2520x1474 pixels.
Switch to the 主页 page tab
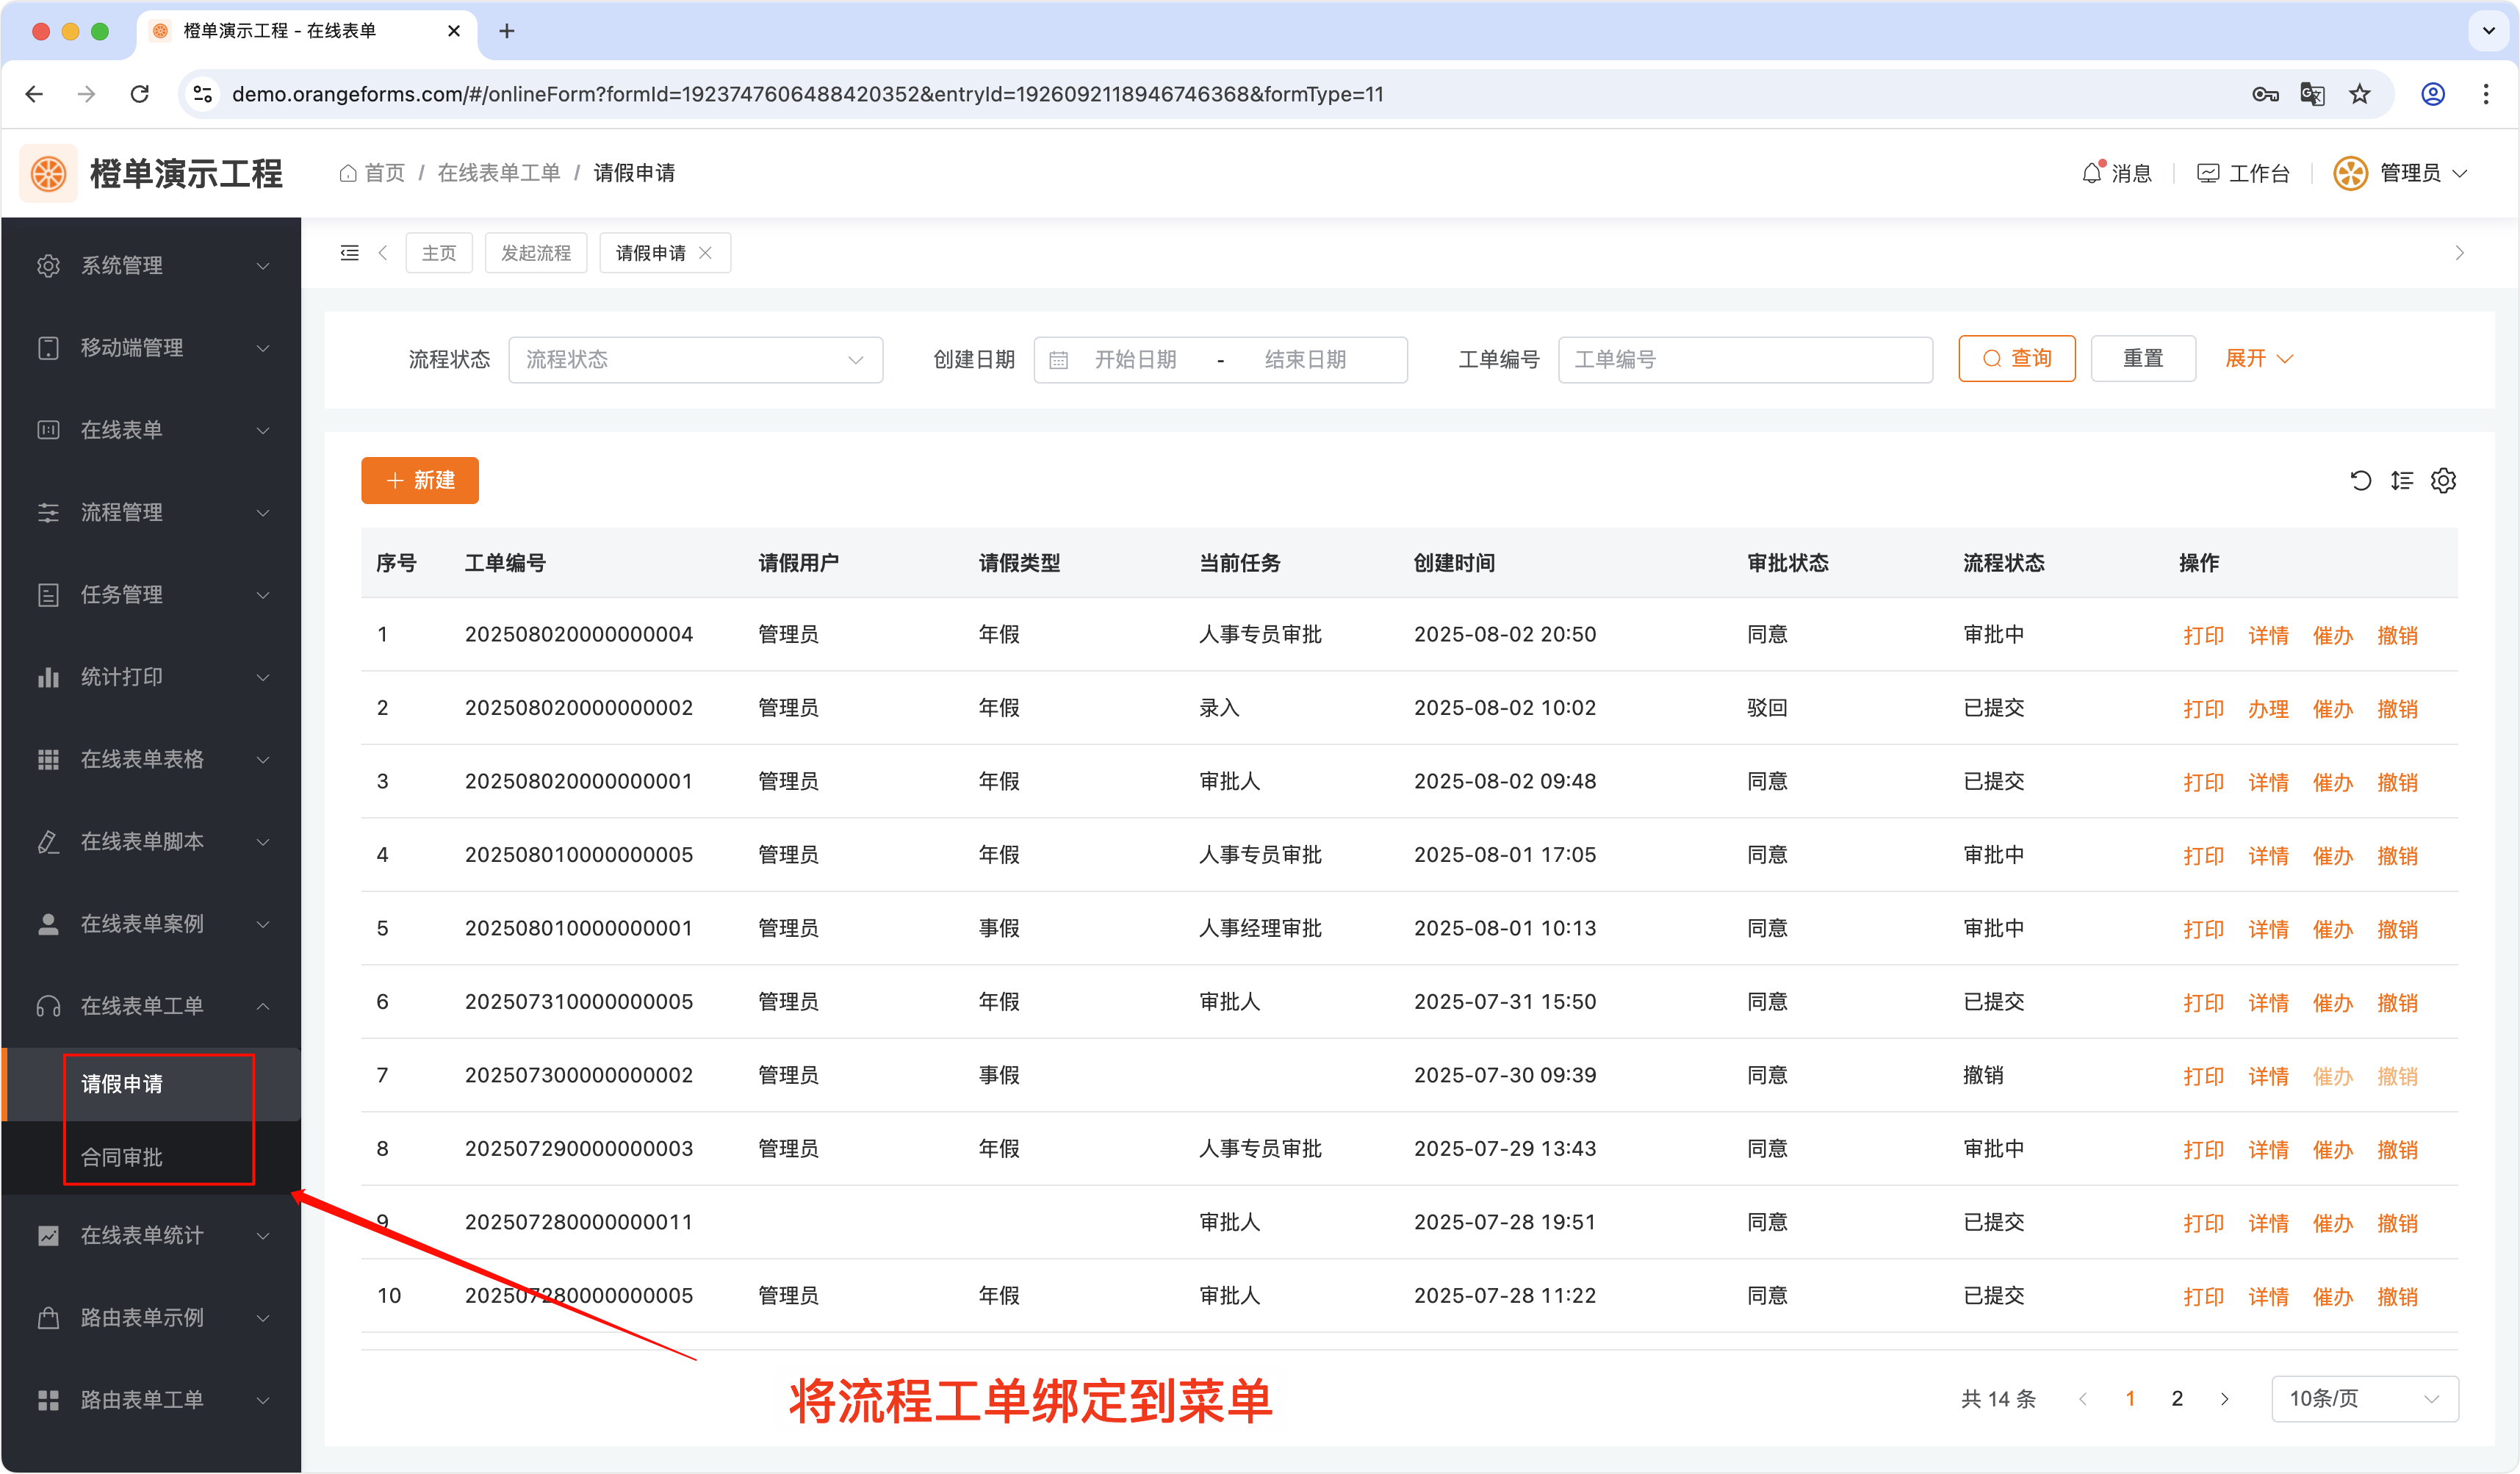point(439,253)
